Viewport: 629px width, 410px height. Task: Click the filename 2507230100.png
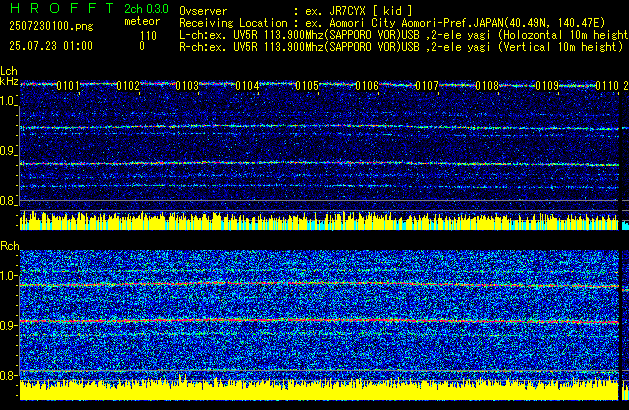click(51, 26)
